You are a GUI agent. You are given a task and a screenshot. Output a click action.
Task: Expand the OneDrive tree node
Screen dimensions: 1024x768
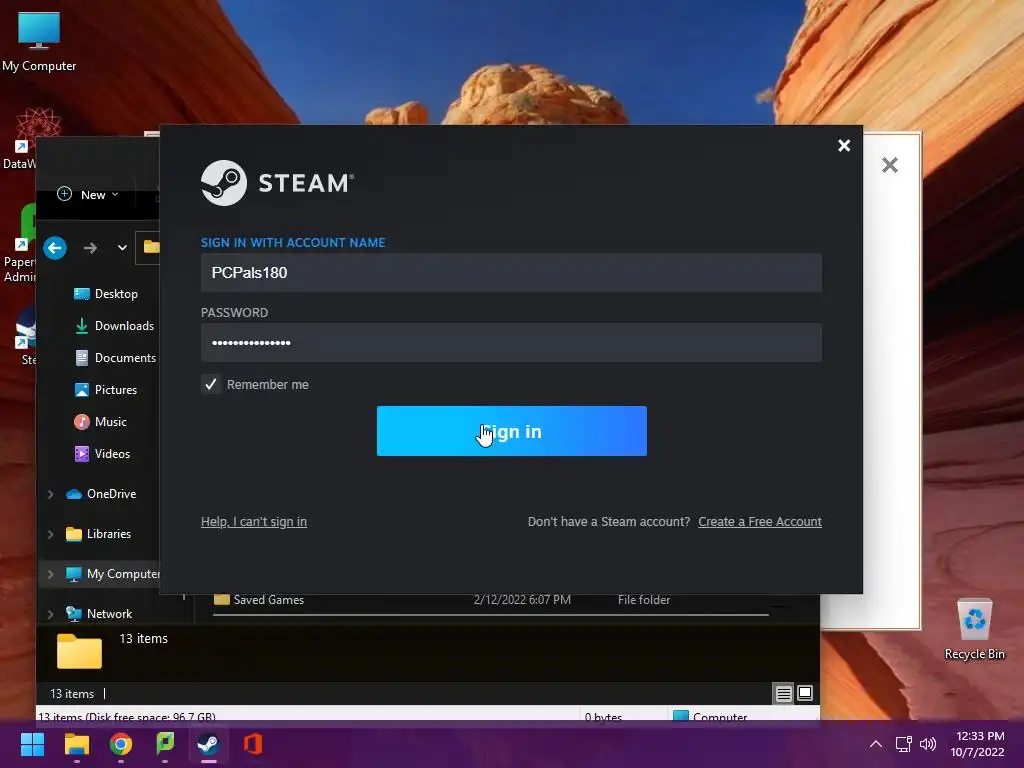pyautogui.click(x=50, y=494)
